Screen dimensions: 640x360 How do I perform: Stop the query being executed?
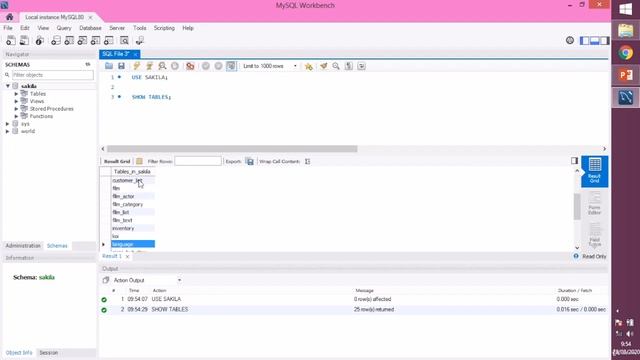[x=175, y=66]
